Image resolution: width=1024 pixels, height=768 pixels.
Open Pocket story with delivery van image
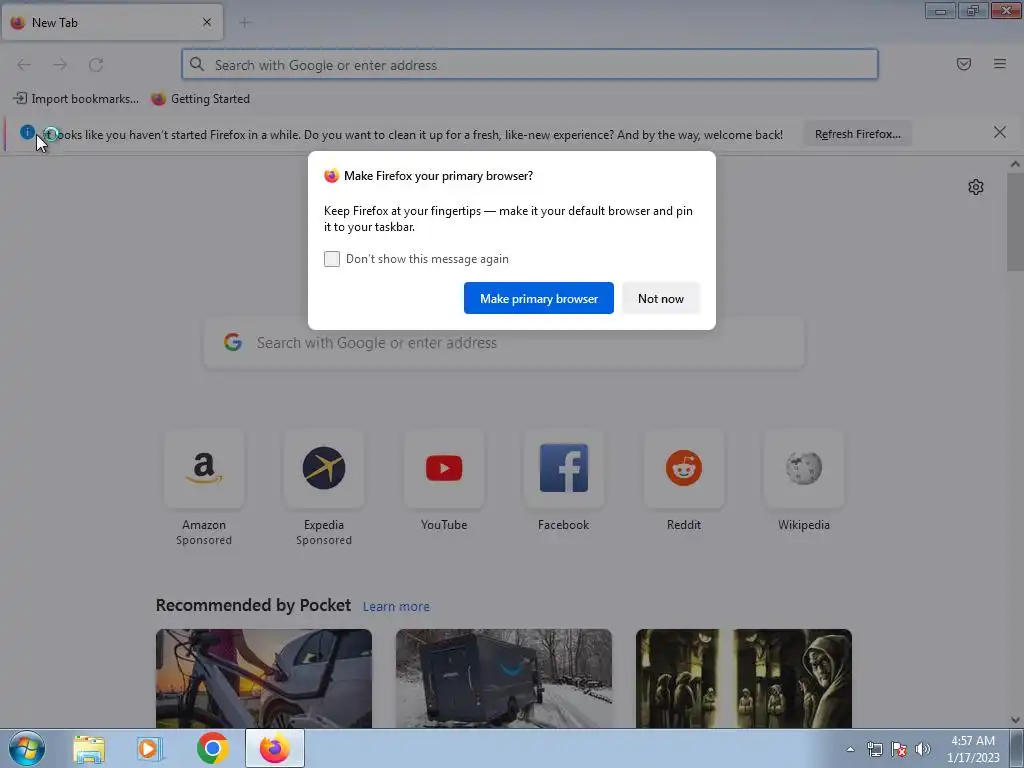(x=504, y=679)
